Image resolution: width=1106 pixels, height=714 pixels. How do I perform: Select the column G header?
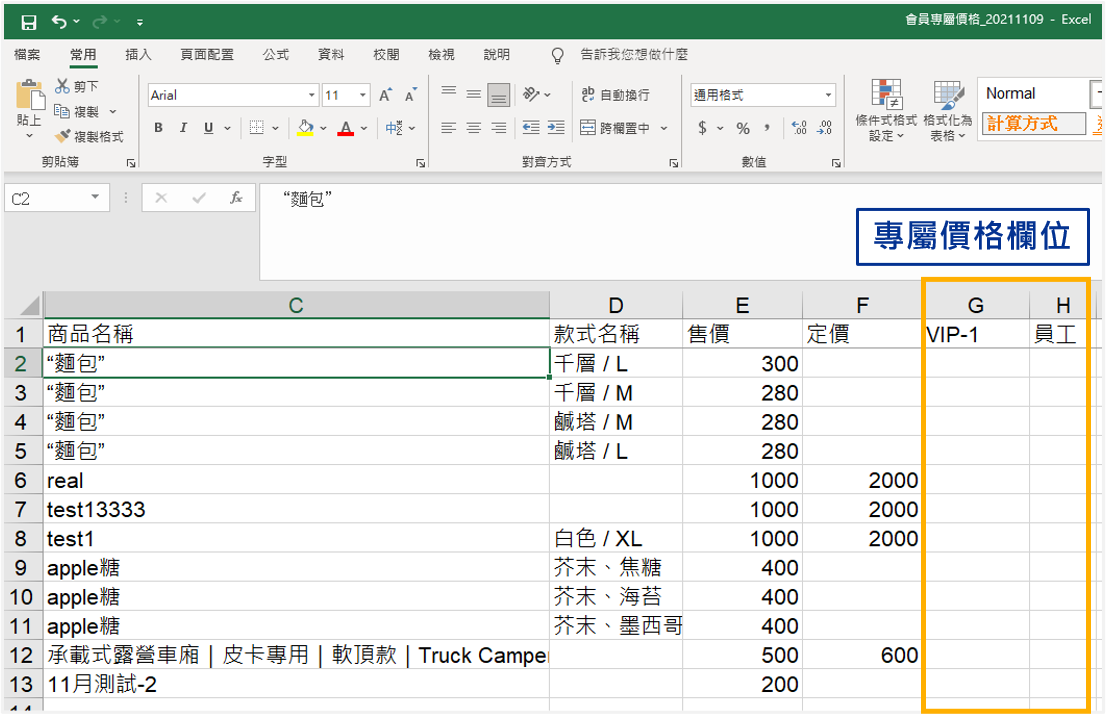pos(975,306)
